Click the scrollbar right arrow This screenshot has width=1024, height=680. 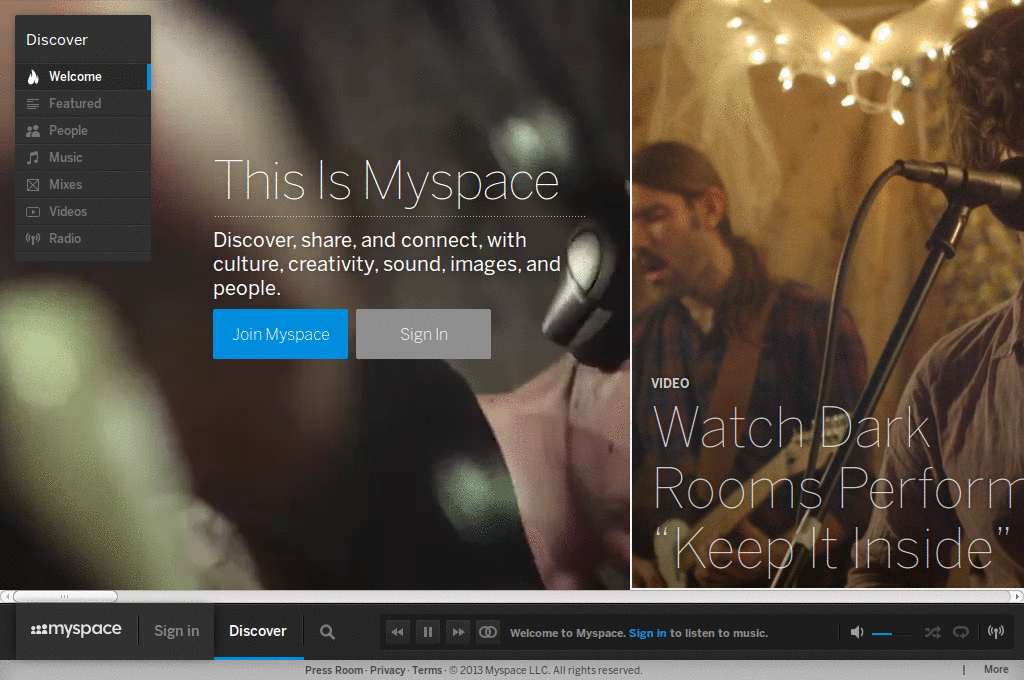click(x=1017, y=596)
